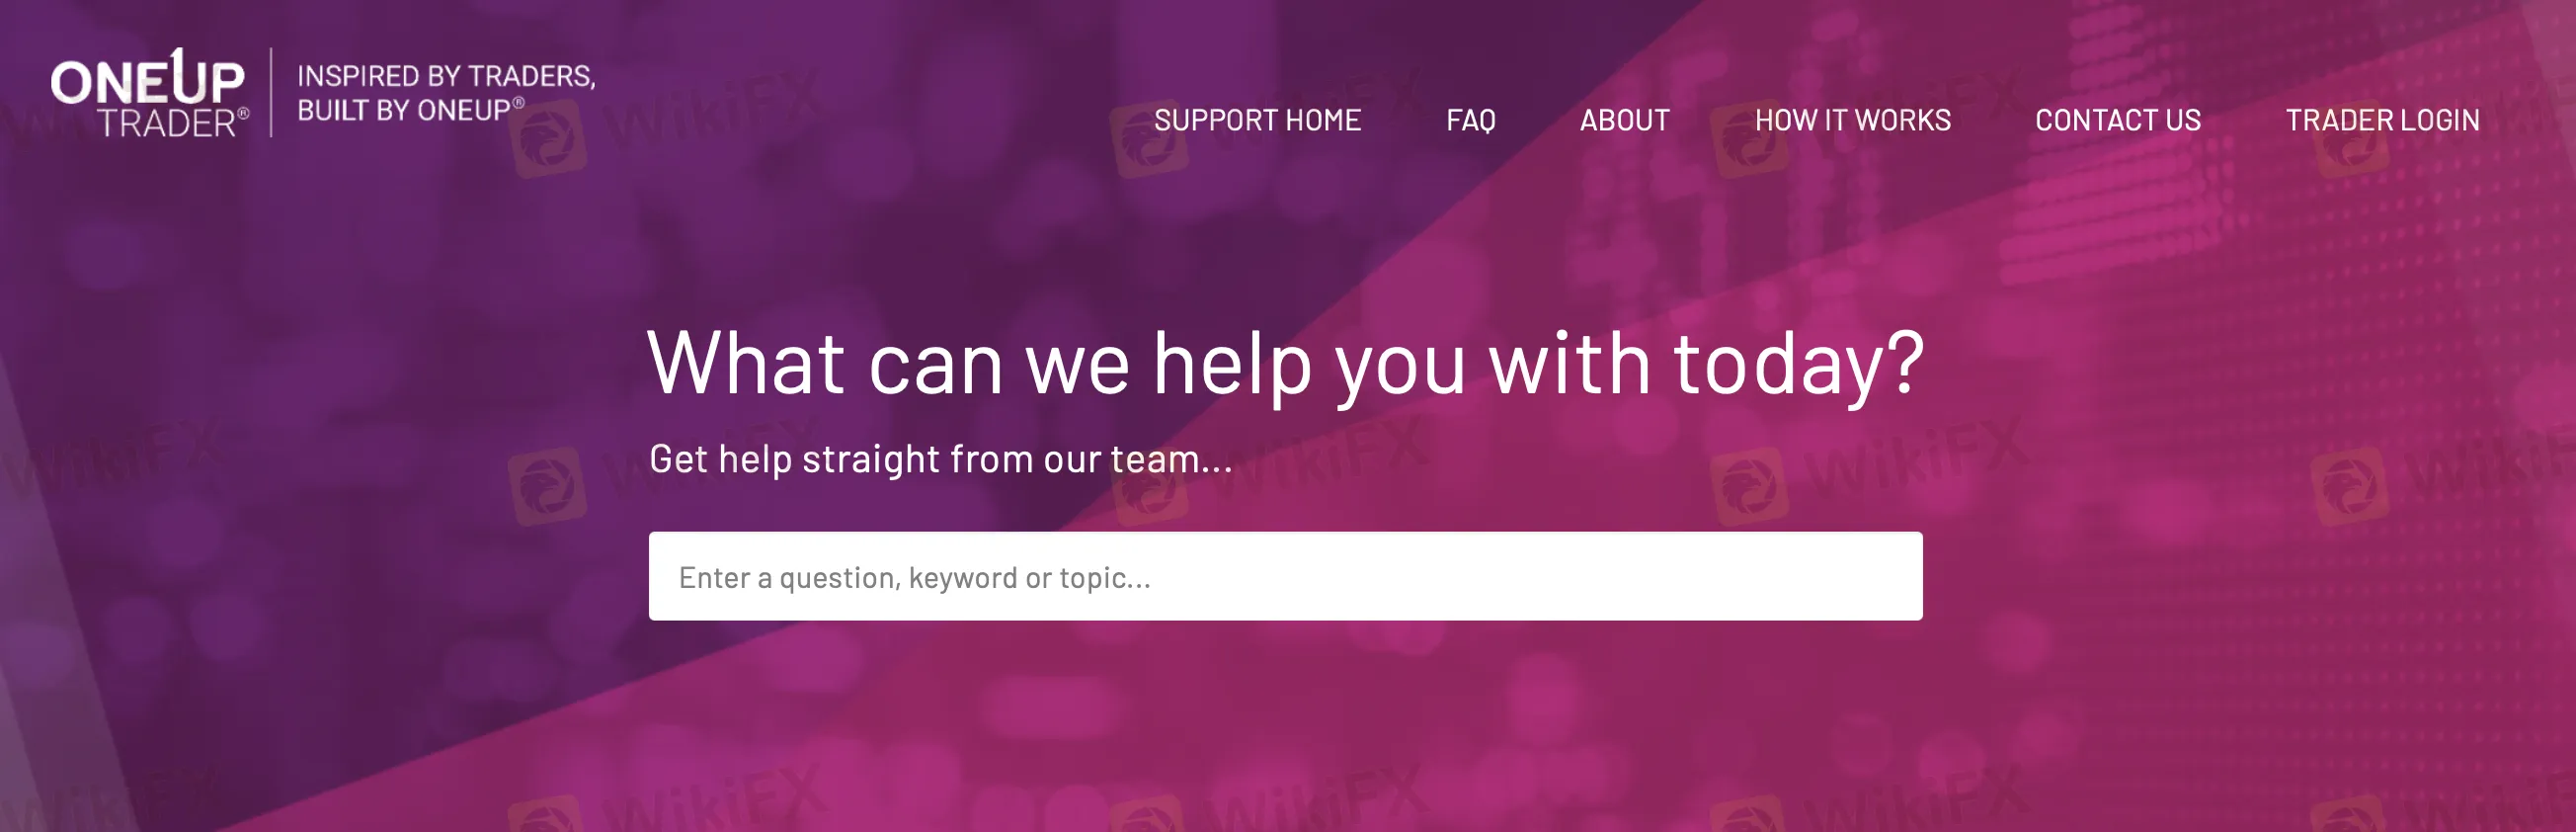The width and height of the screenshot is (2576, 832).
Task: Select the 'Built by OneUp' tagline line
Action: click(x=410, y=110)
